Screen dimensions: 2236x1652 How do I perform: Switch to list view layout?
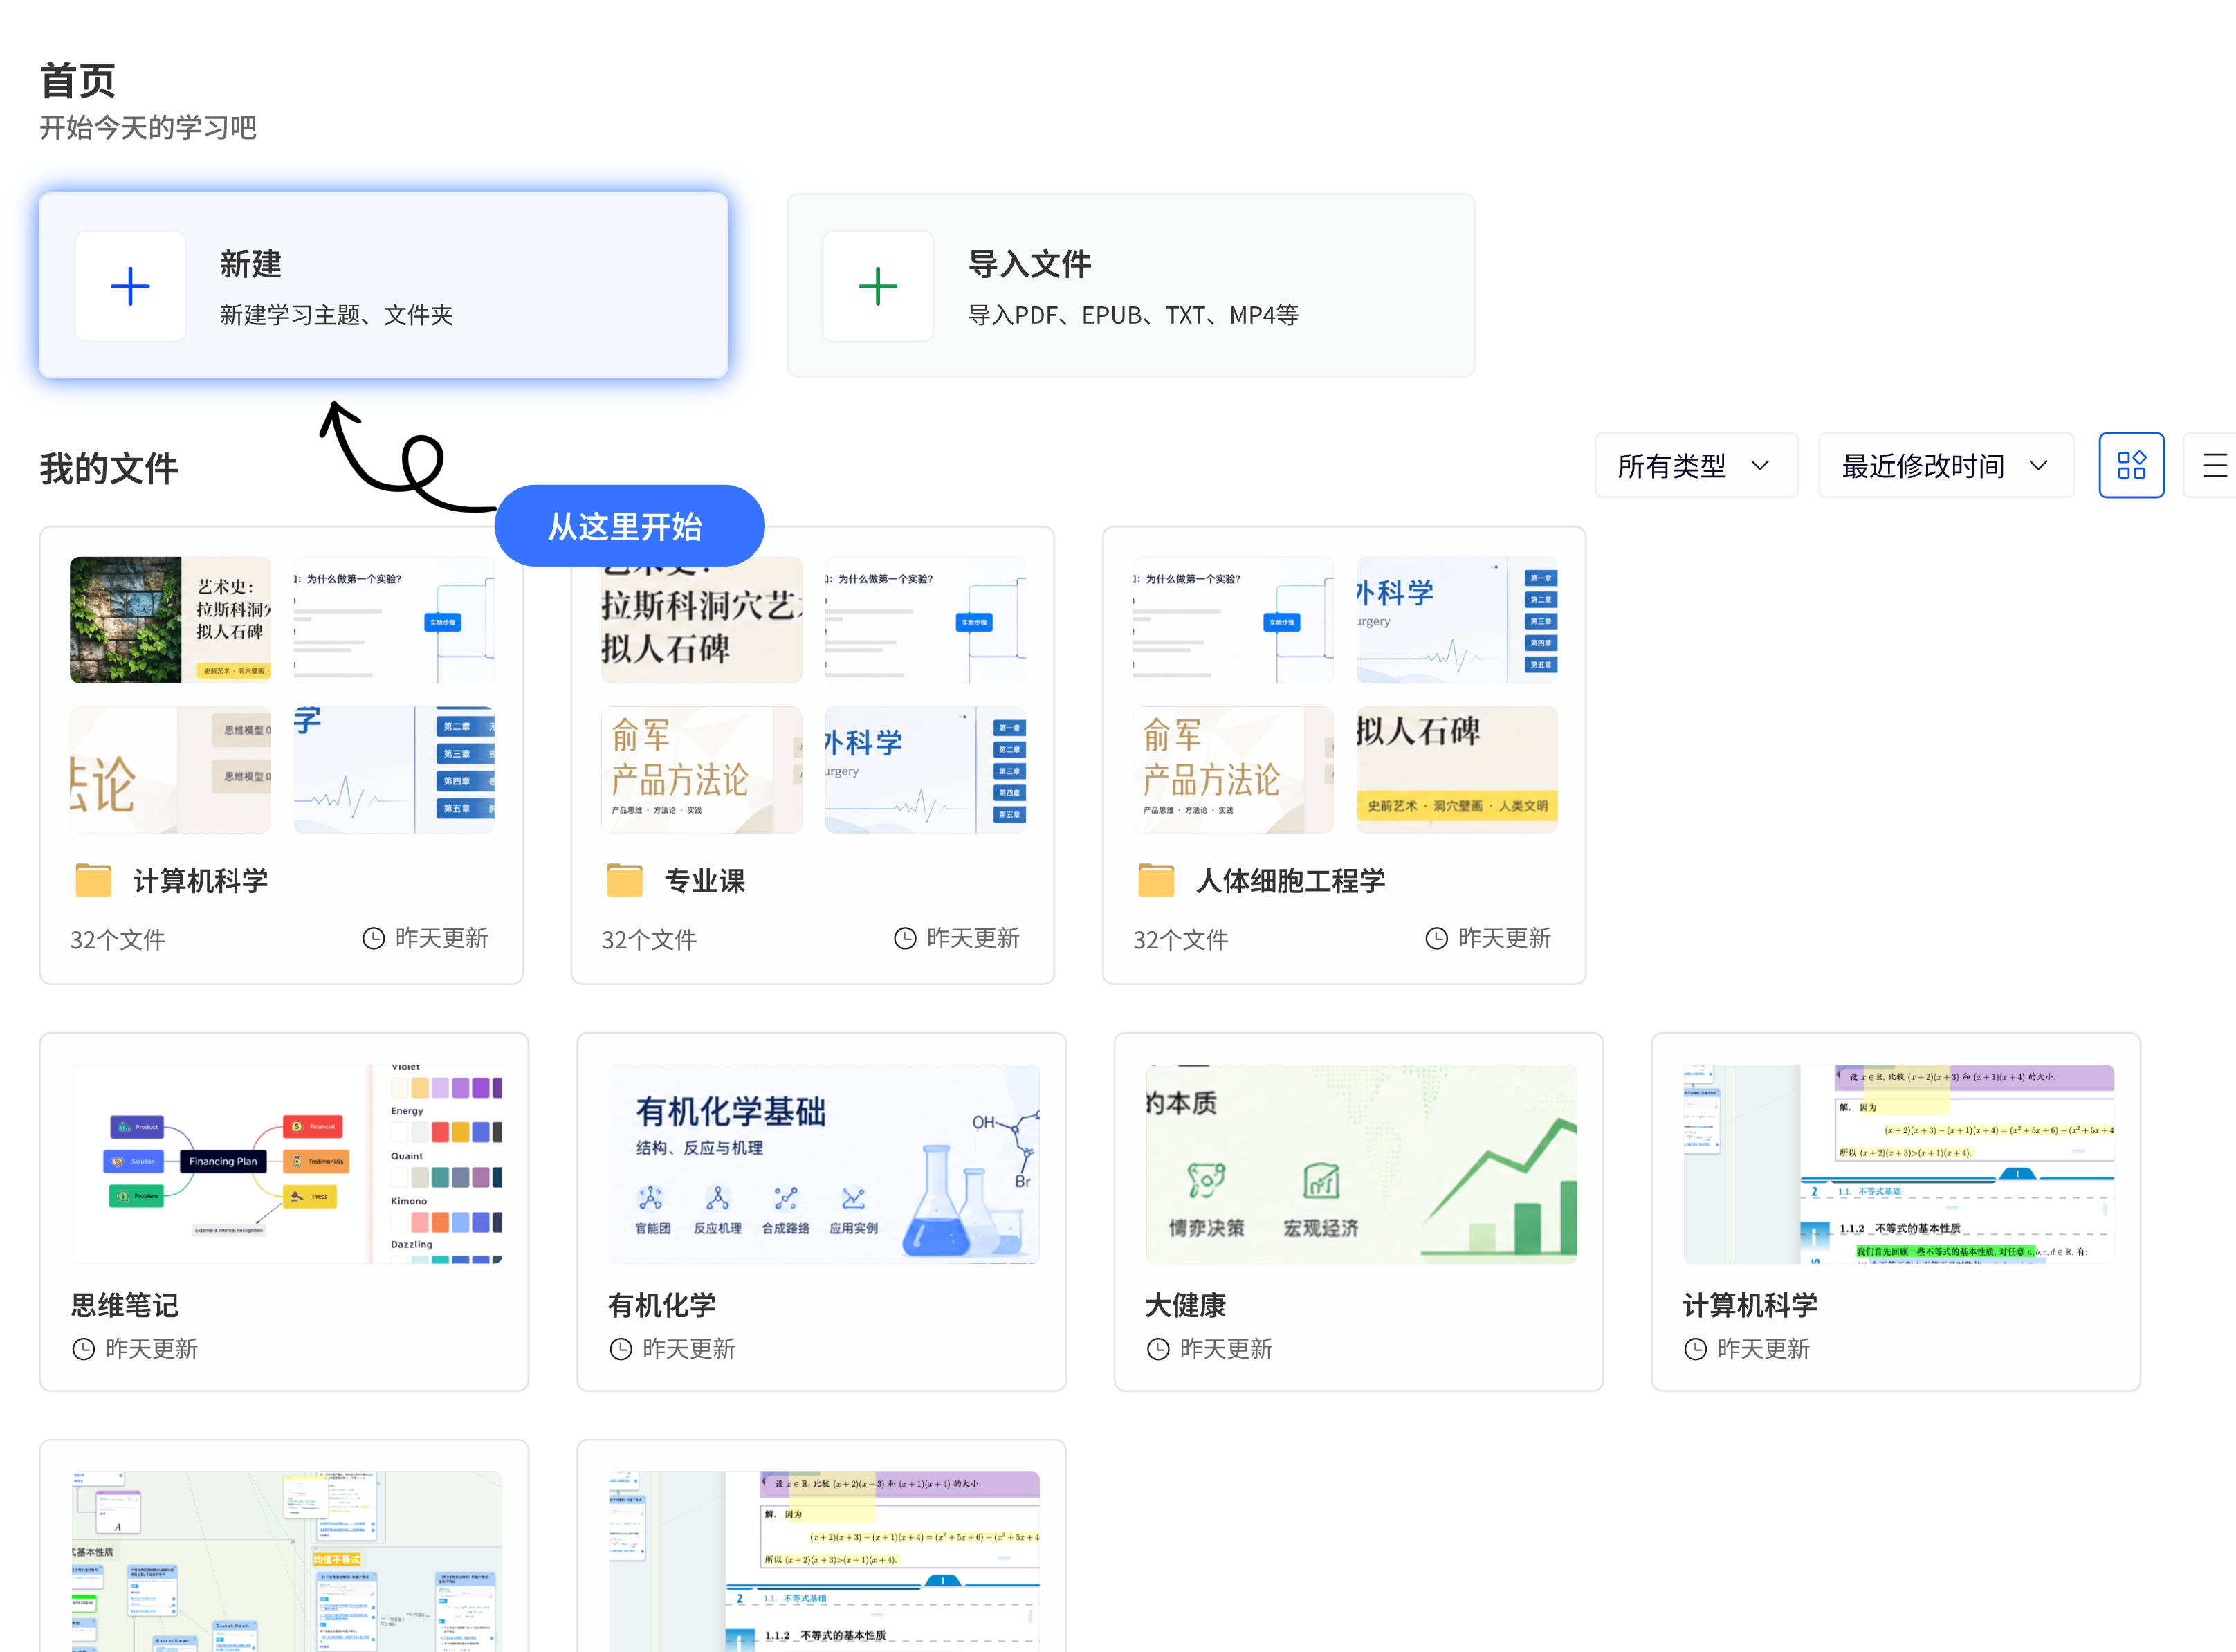point(2213,465)
